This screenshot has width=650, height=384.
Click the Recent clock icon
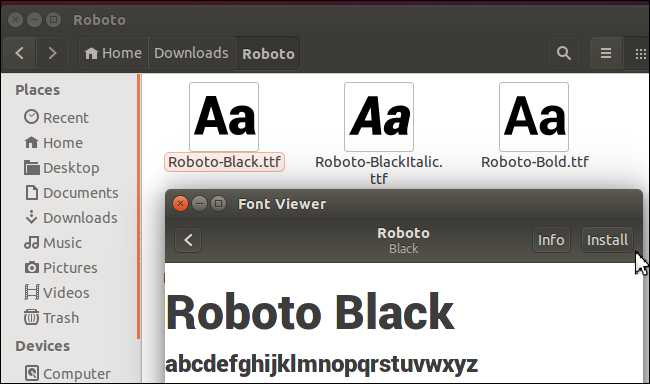(31, 117)
